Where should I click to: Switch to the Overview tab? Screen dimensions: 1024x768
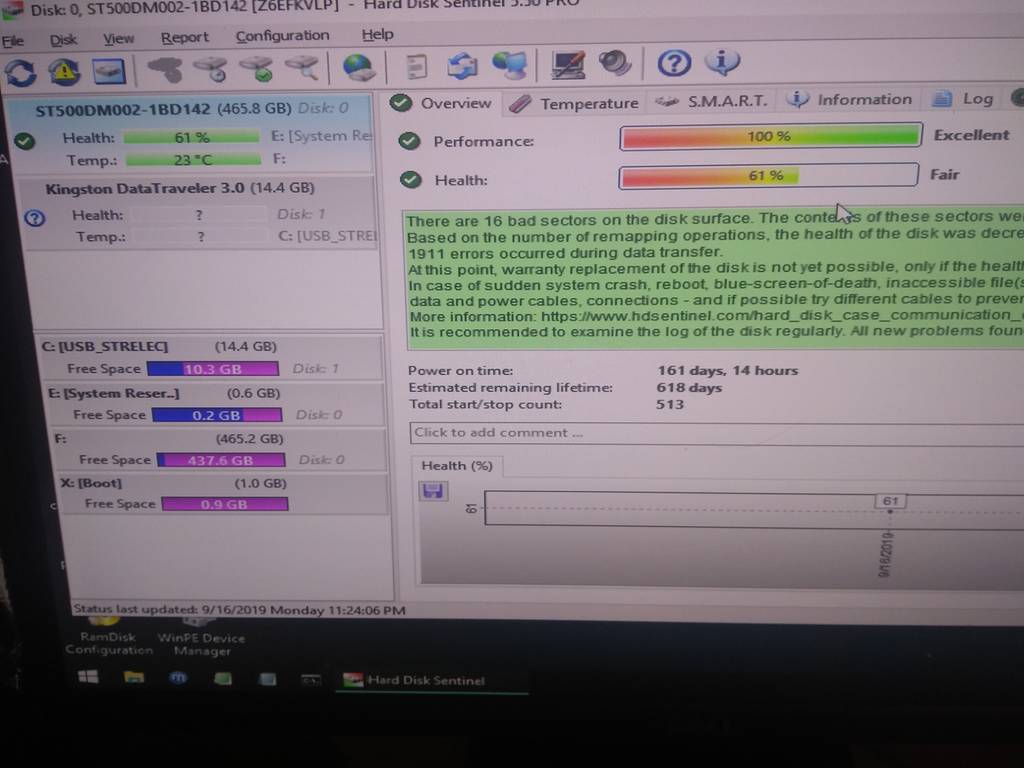441,103
